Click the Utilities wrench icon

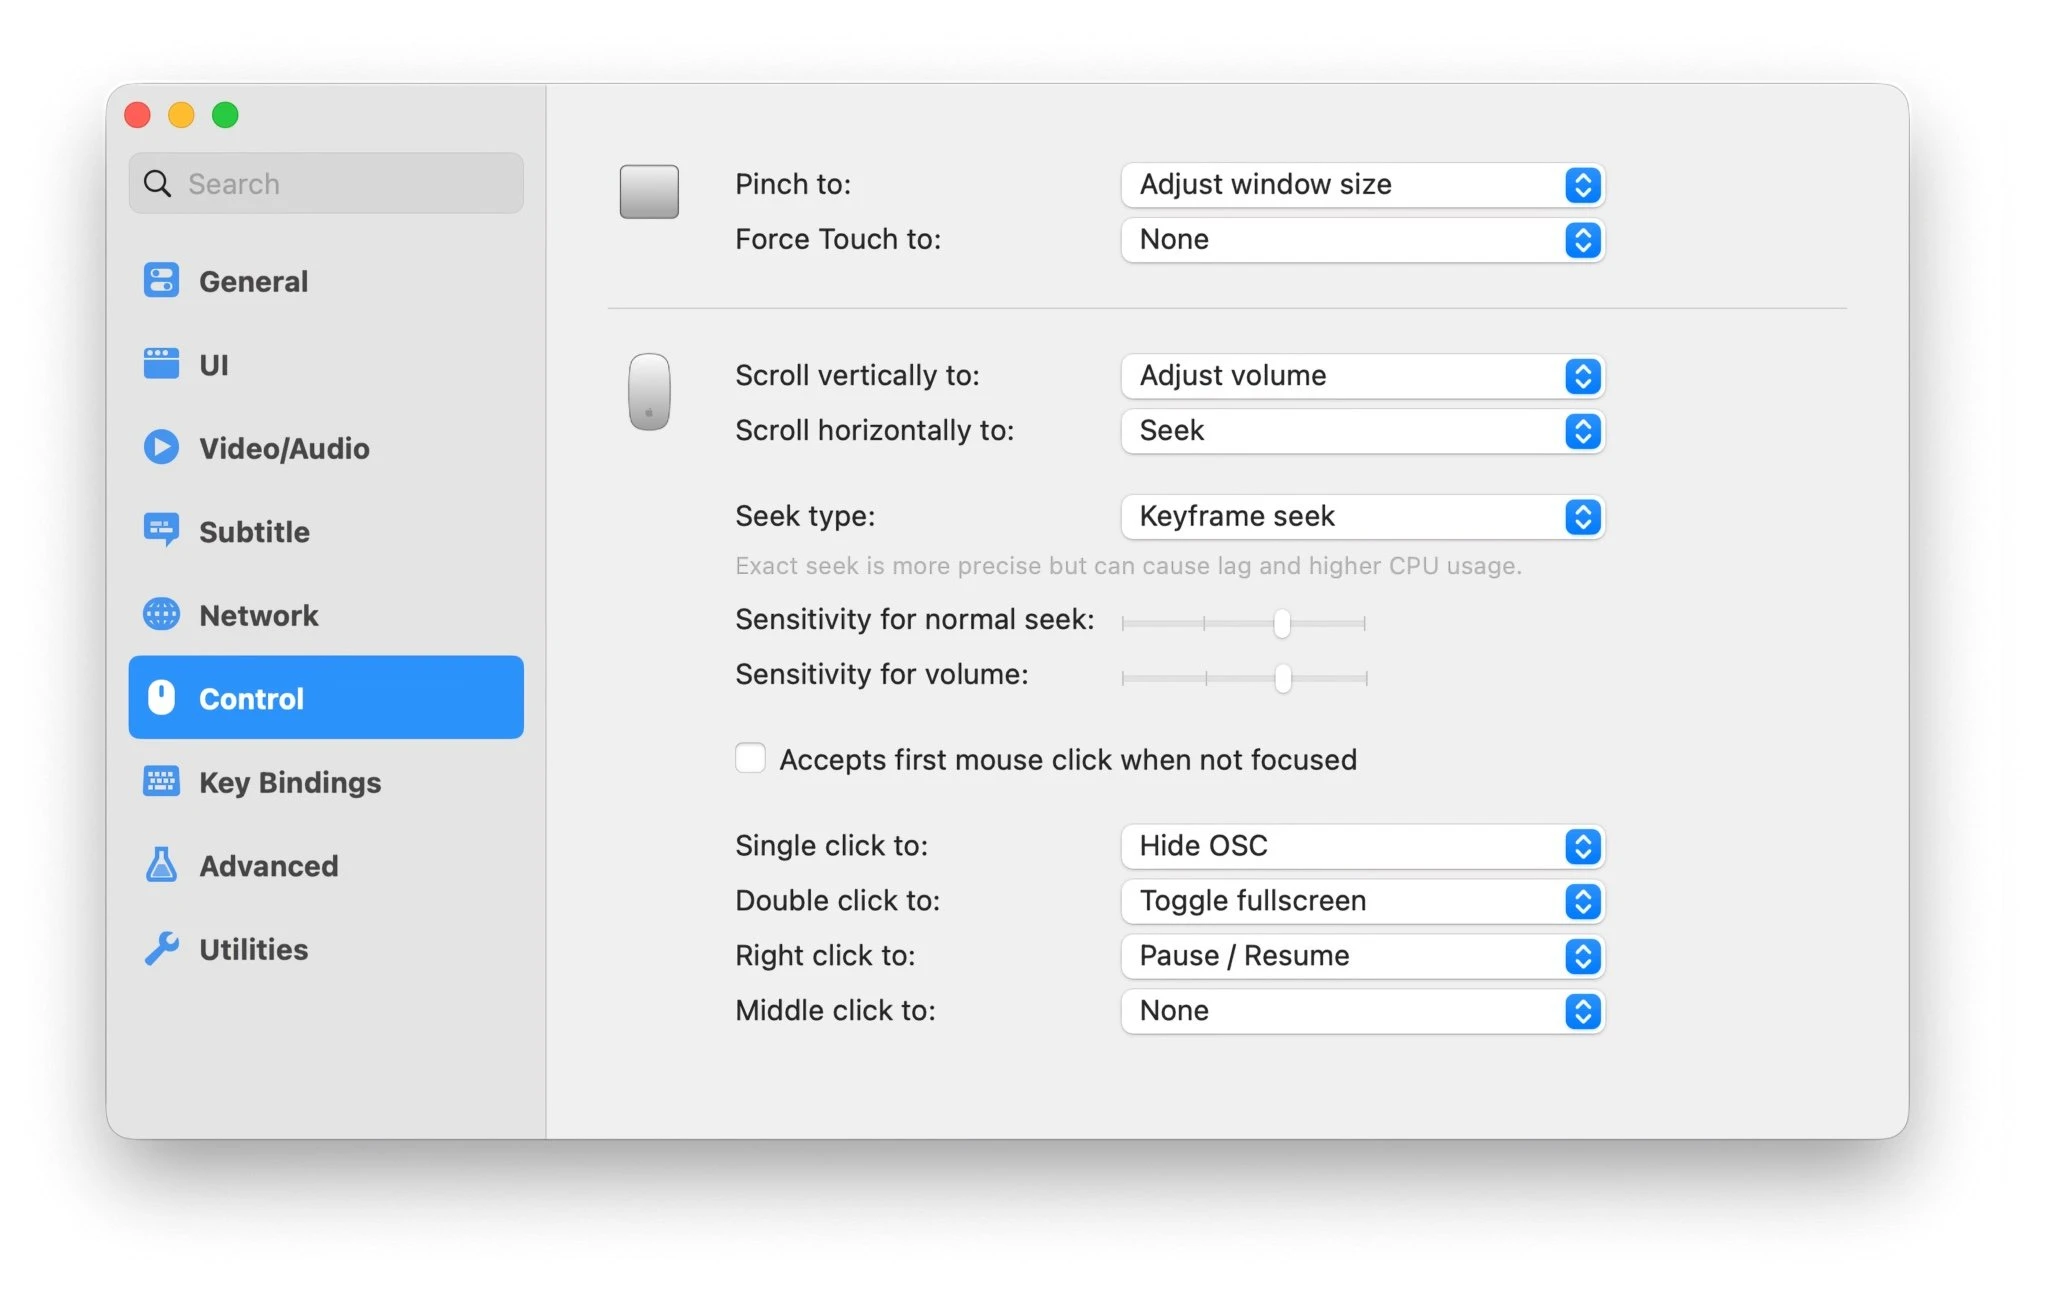(x=161, y=948)
